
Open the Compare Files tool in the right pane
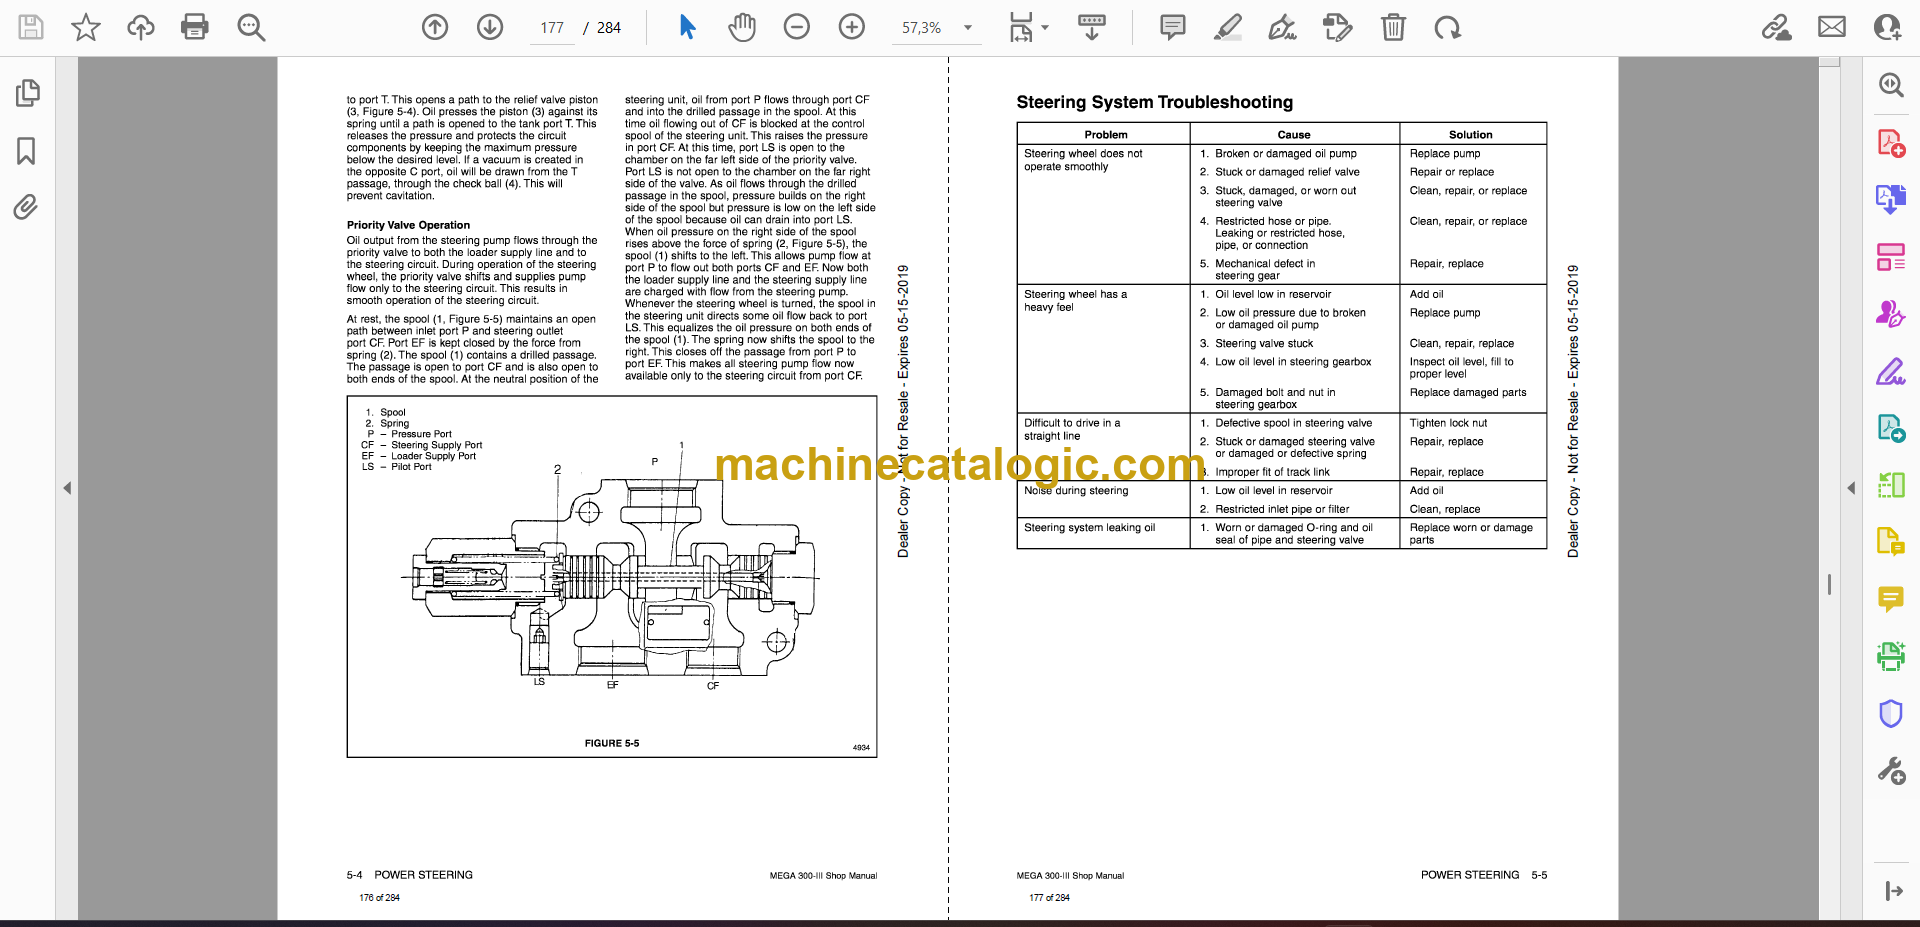(1891, 486)
